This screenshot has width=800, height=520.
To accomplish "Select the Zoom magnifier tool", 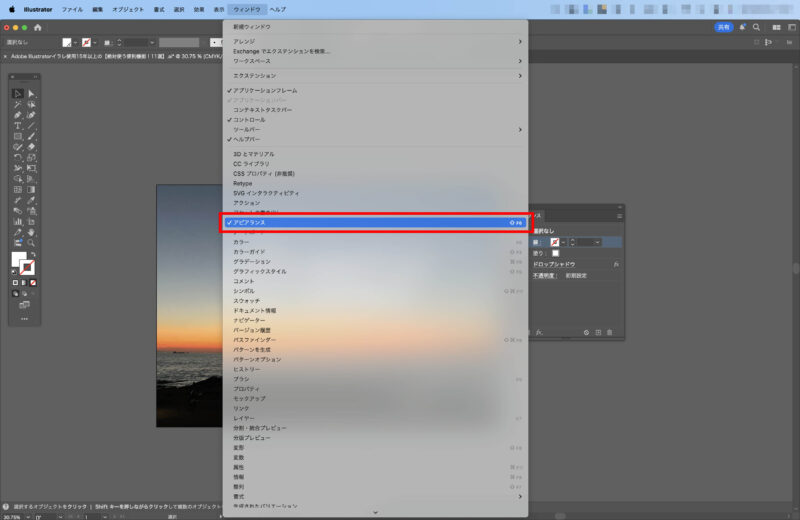I will pyautogui.click(x=31, y=243).
